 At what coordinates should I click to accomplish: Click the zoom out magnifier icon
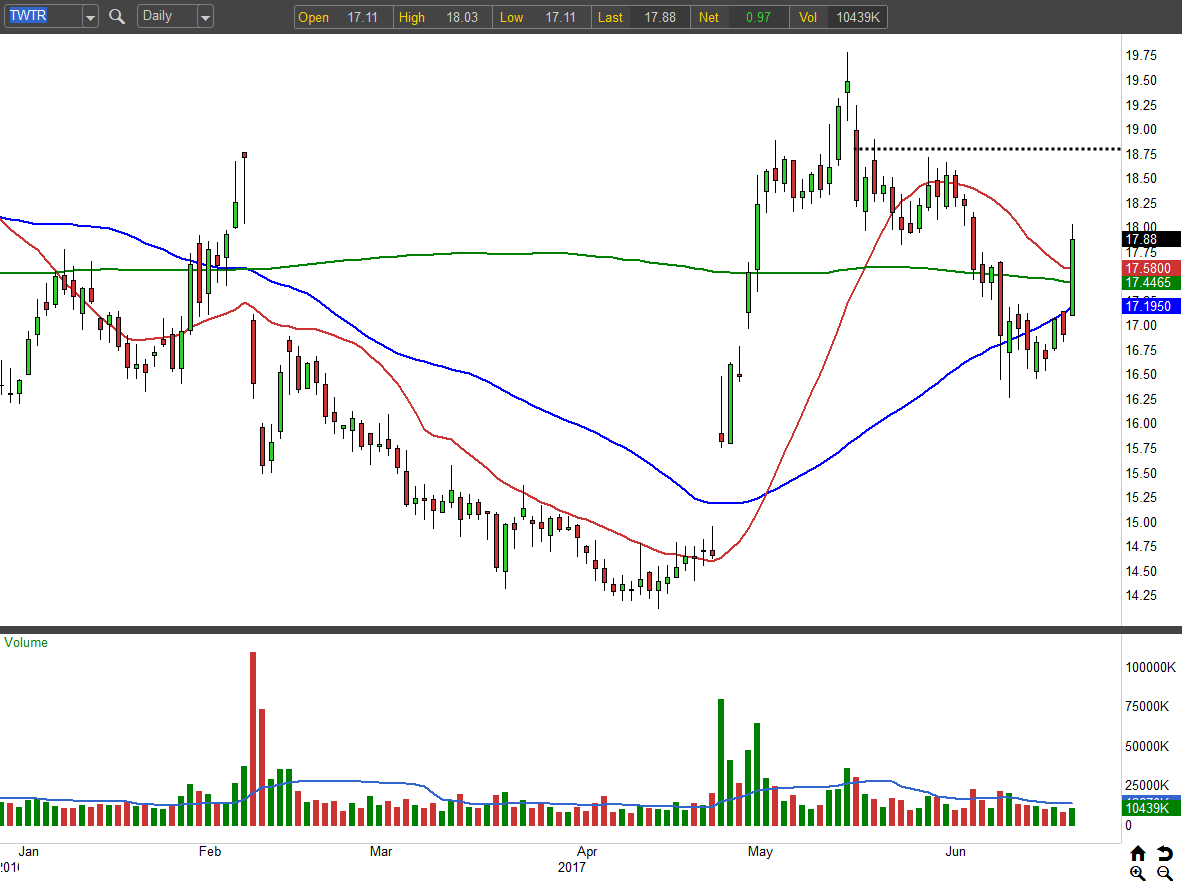point(1165,873)
